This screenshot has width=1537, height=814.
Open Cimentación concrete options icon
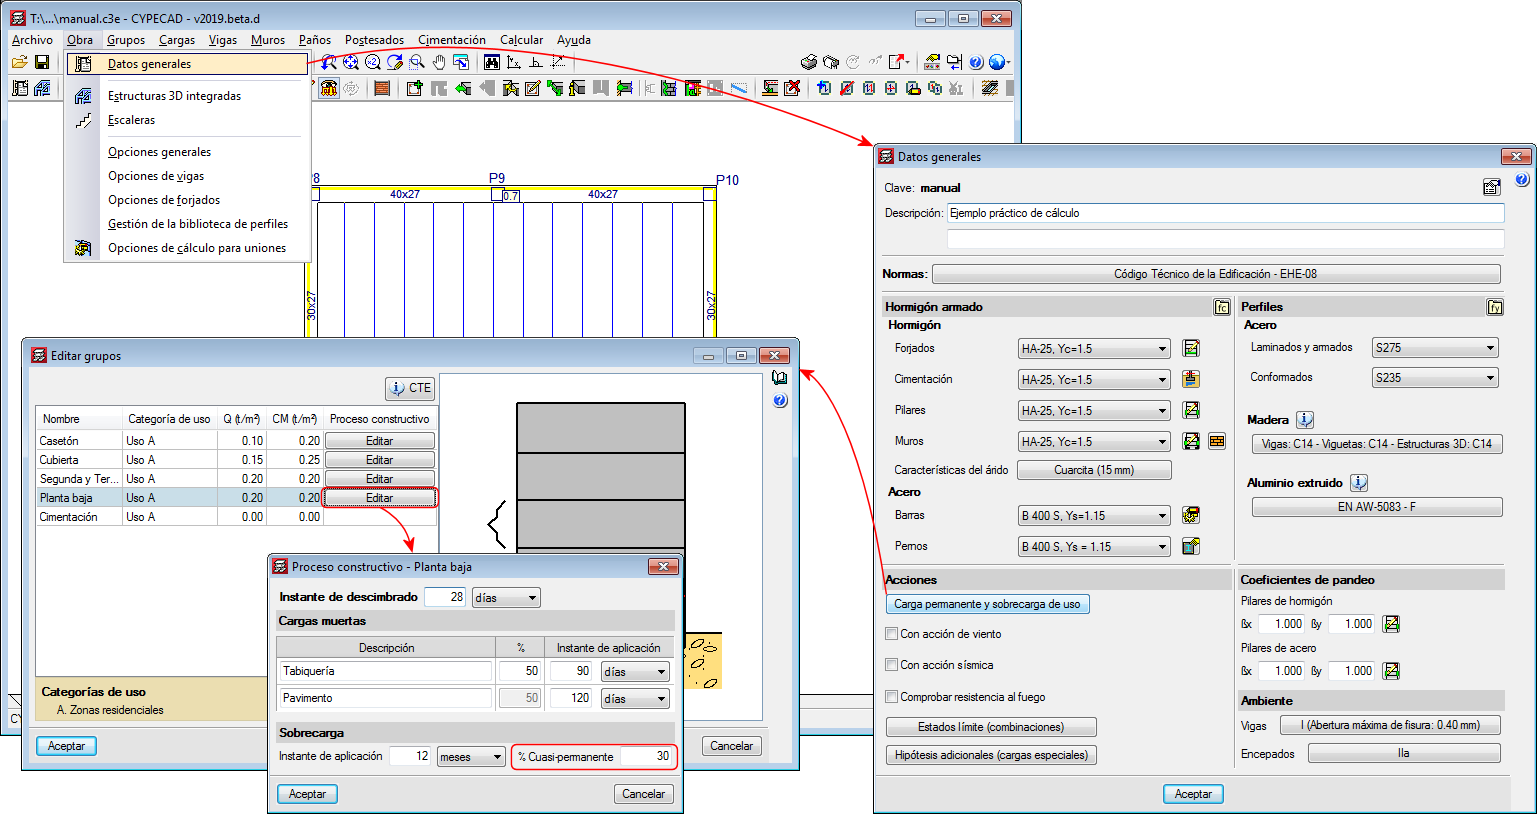click(1191, 379)
